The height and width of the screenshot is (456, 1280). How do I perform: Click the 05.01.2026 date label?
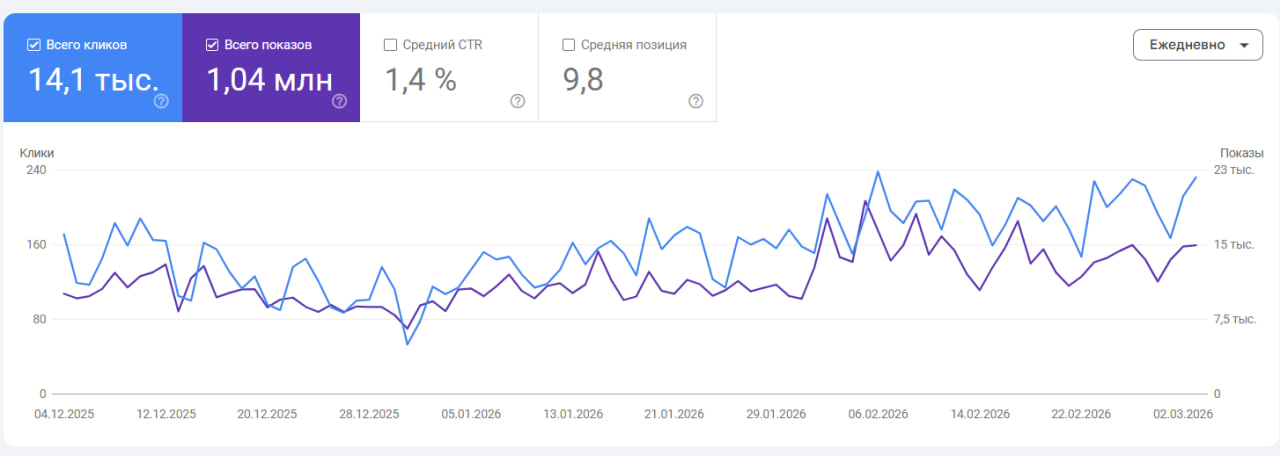(x=471, y=414)
